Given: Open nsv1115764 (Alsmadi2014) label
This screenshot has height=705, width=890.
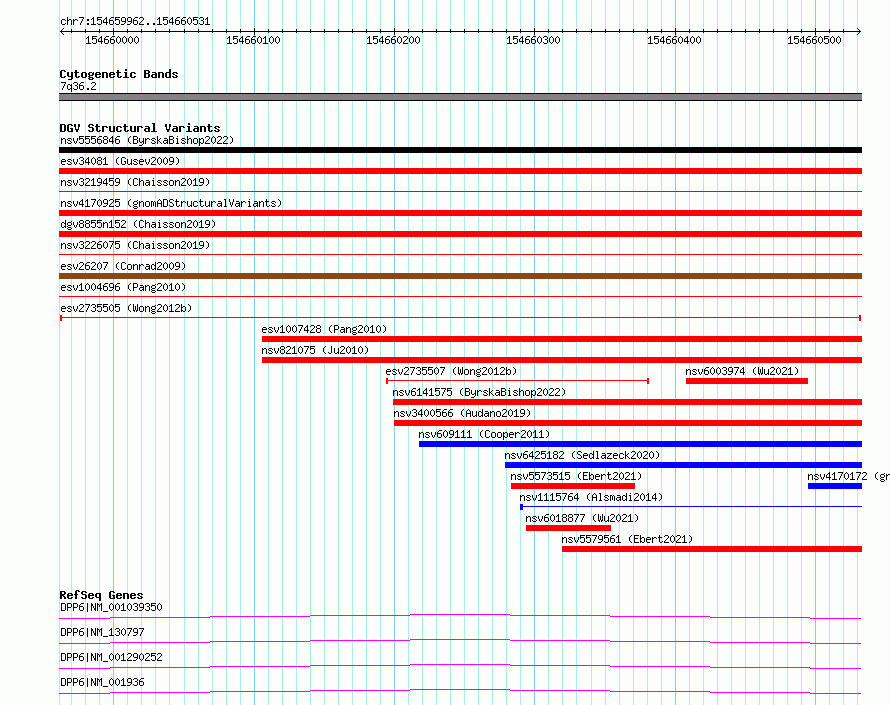Looking at the screenshot, I should [x=591, y=497].
